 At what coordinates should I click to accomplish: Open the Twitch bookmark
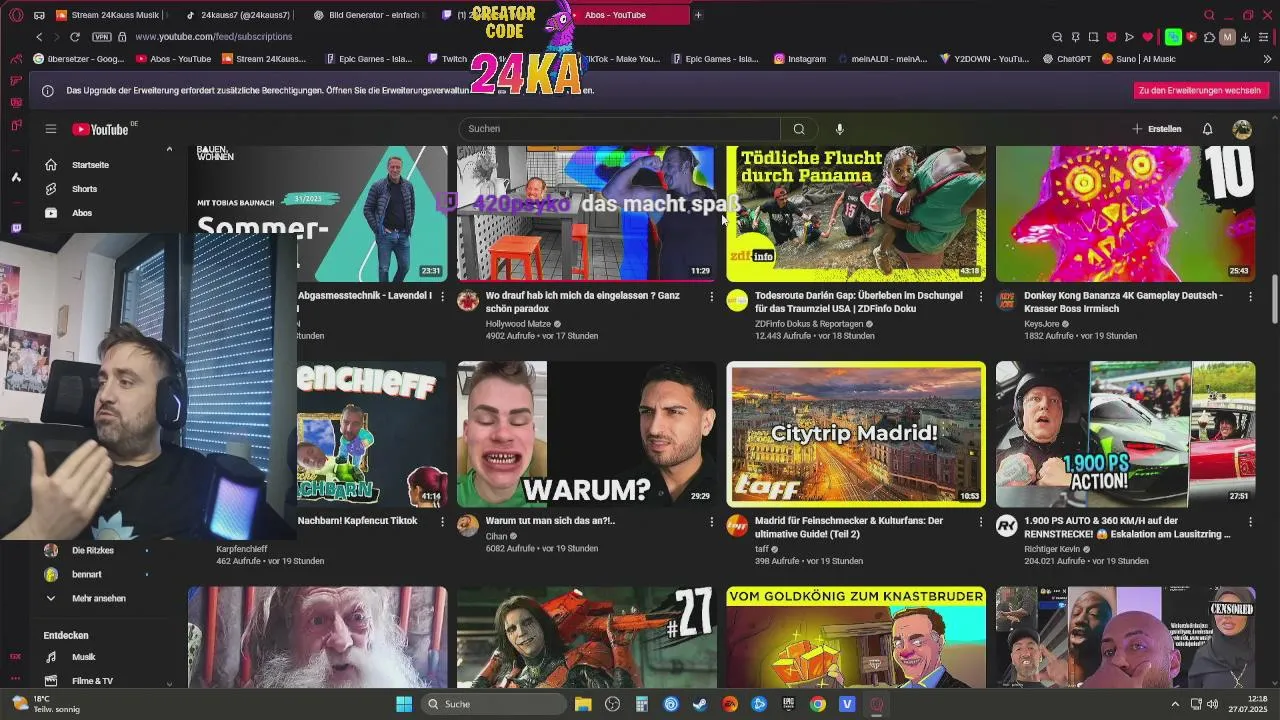(x=447, y=59)
